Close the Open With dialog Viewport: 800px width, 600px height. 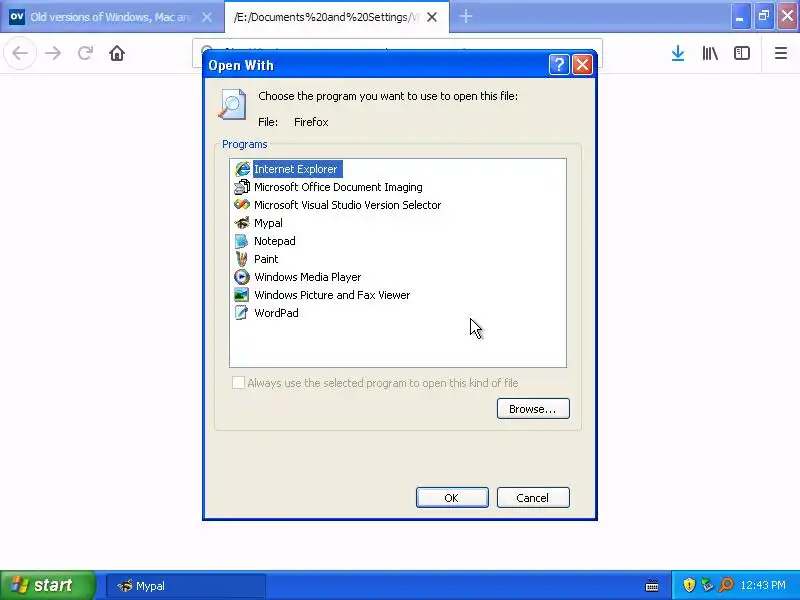583,65
